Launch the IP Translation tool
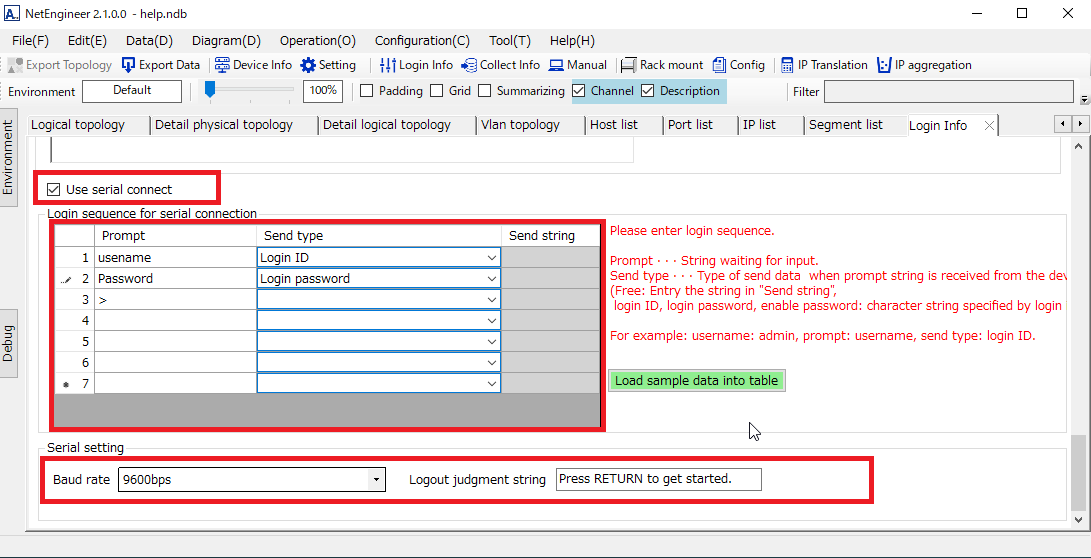 pos(787,65)
